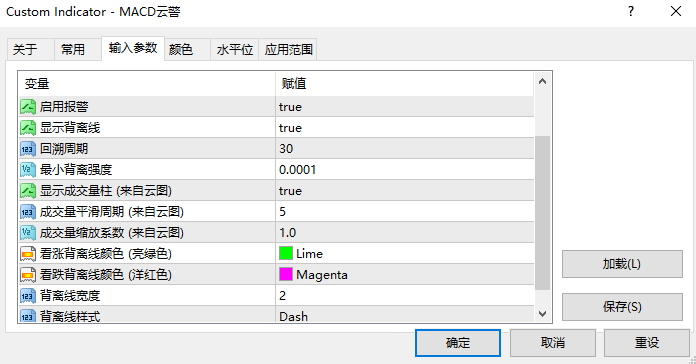
Task: Select 看涨背离线颜色 (亮绿色) label
Action: pyautogui.click(x=106, y=253)
